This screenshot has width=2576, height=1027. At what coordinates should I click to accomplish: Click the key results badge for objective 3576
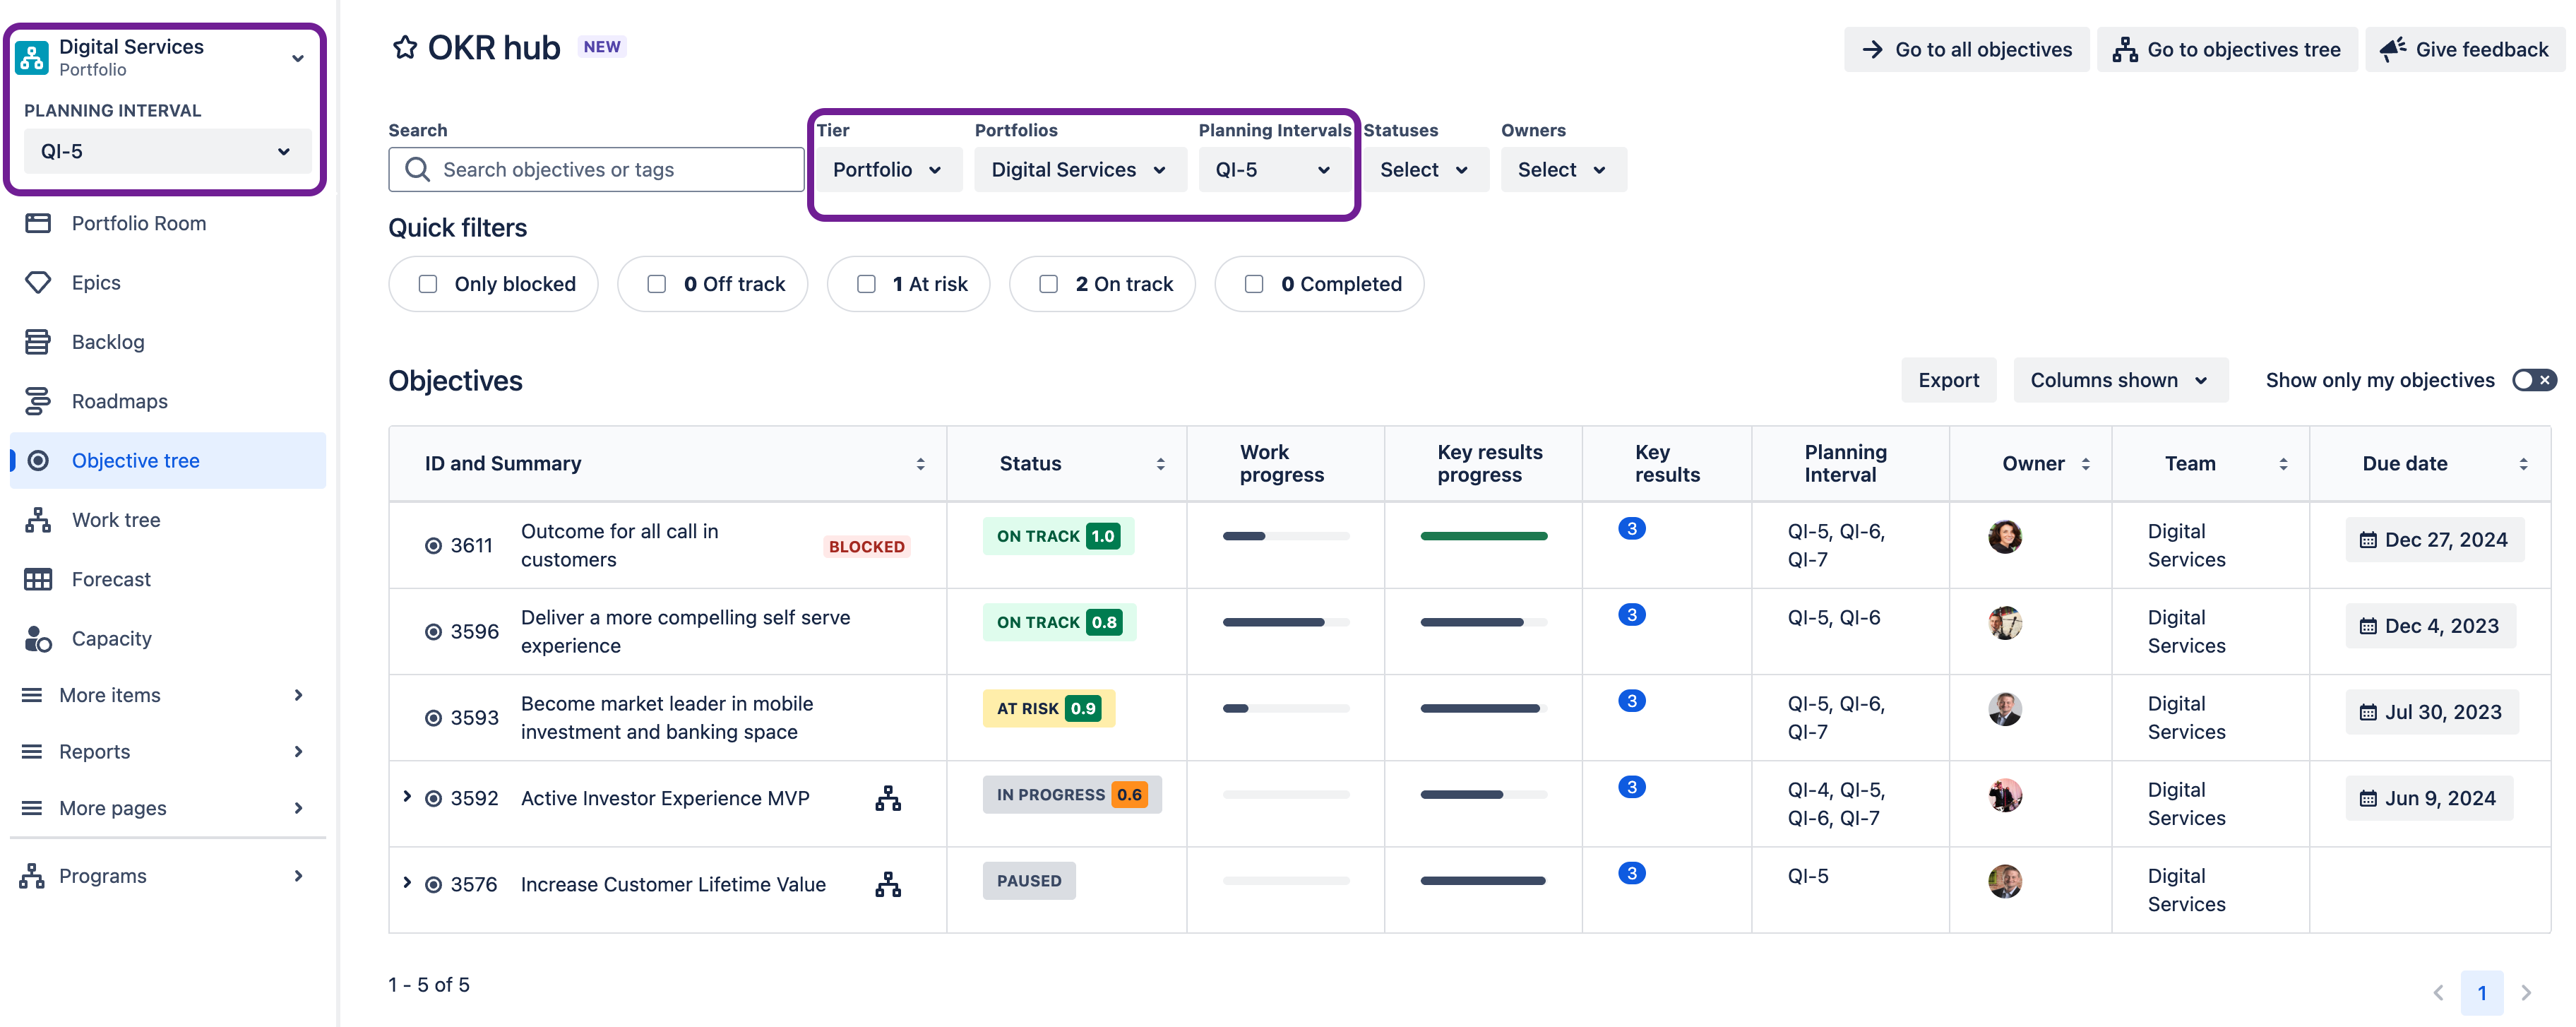(x=1632, y=873)
